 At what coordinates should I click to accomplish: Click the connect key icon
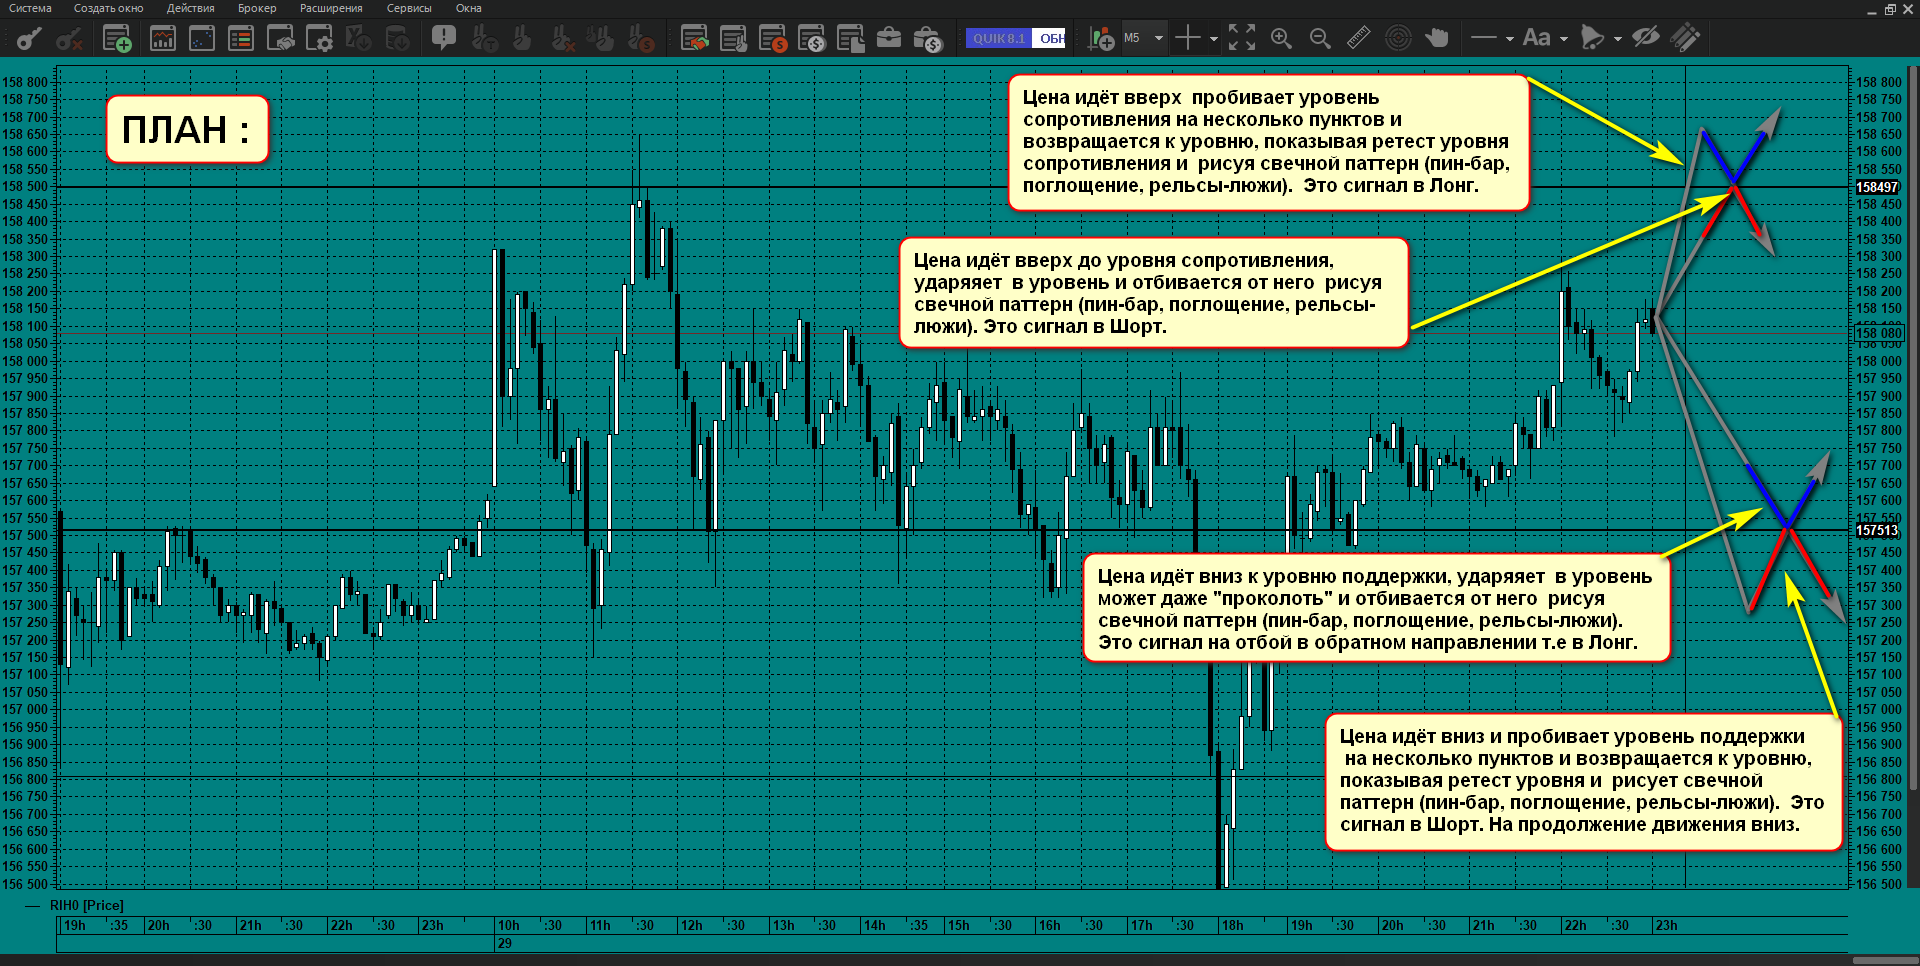(x=30, y=39)
